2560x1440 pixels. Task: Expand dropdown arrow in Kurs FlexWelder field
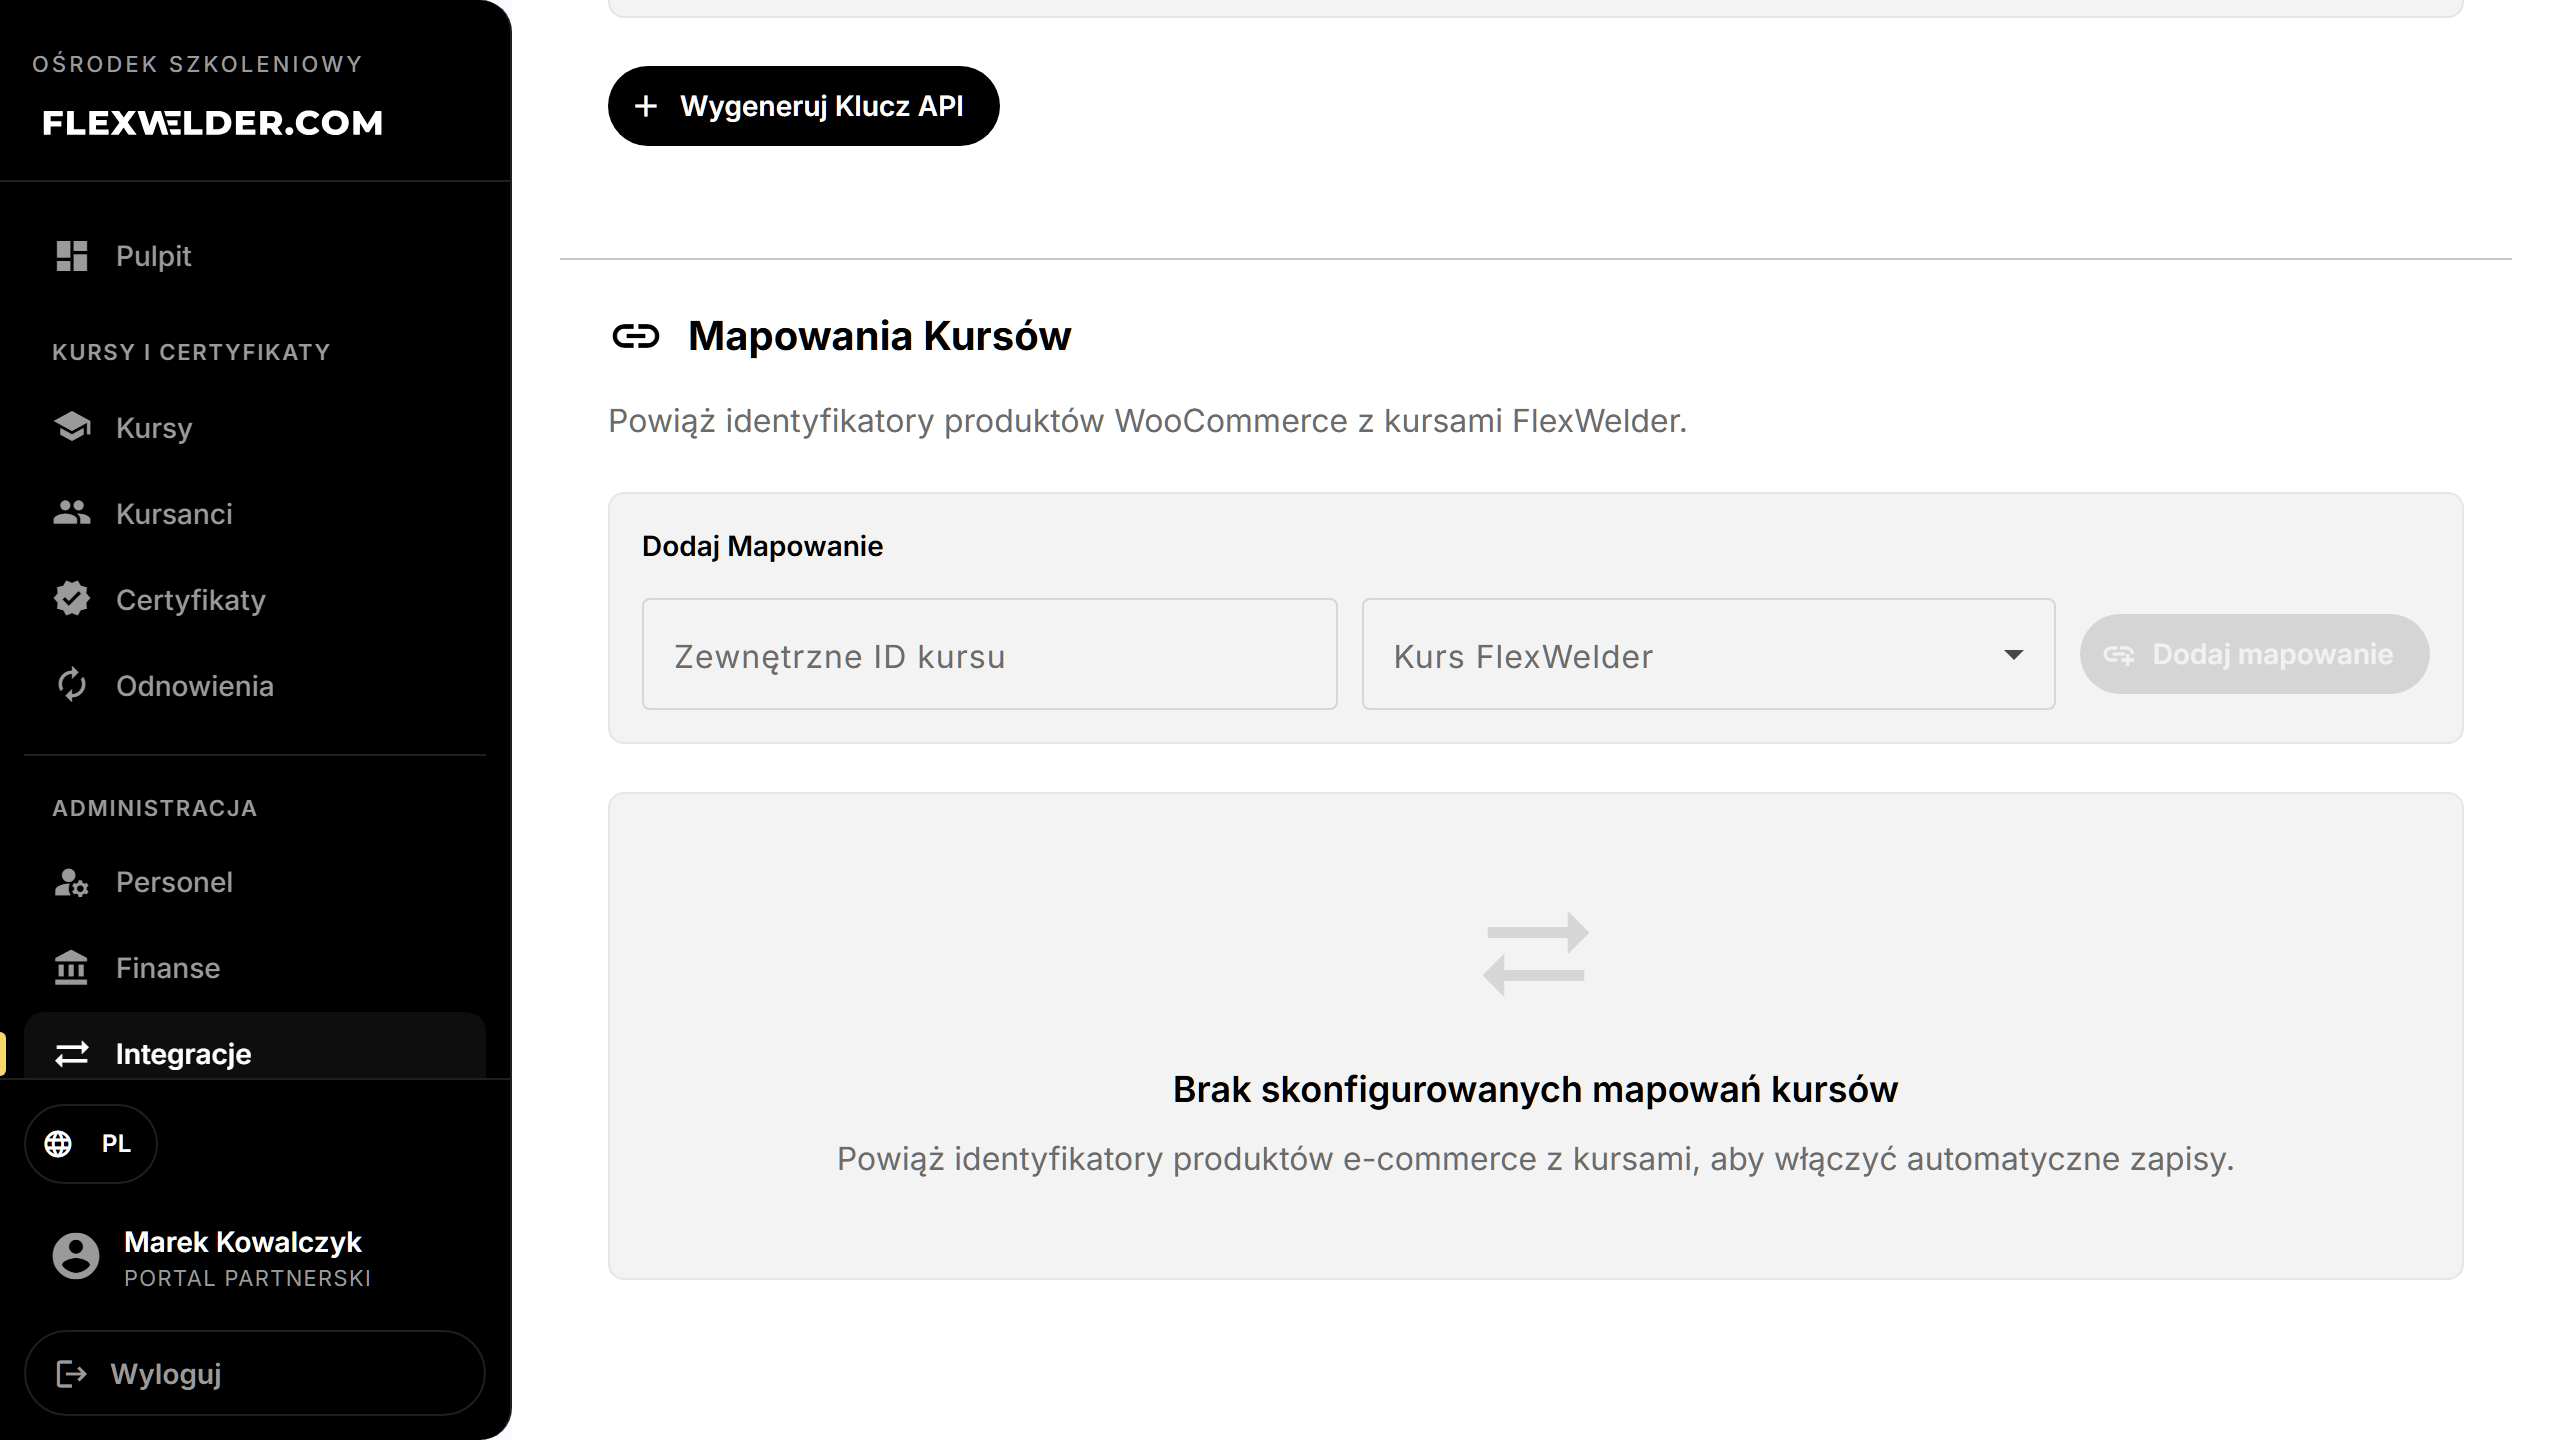point(2013,655)
